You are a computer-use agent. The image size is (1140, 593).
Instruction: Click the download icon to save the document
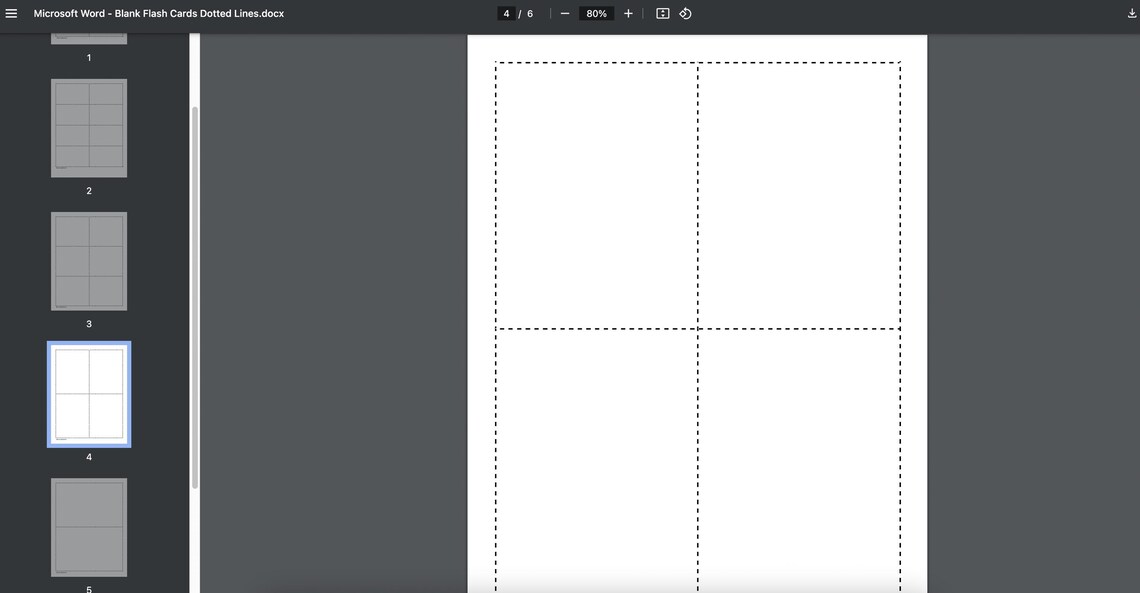pyautogui.click(x=1131, y=13)
